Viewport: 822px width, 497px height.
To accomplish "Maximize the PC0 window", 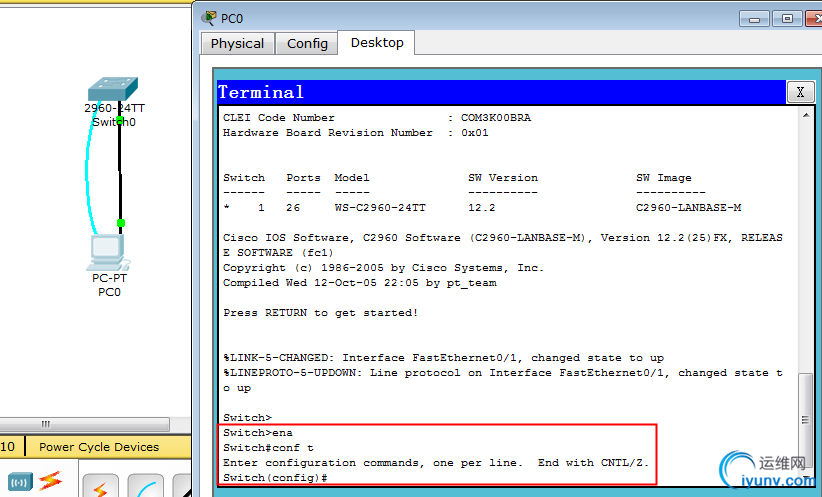I will 787,19.
